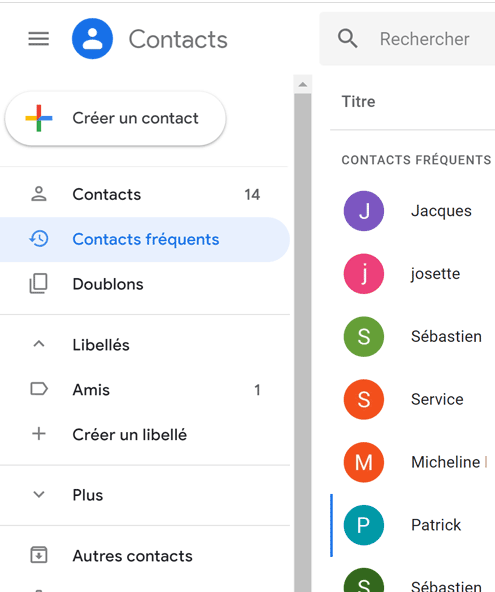Viewport: 495px width, 592px height.
Task: Open Autres contacts
Action: click(x=145, y=555)
